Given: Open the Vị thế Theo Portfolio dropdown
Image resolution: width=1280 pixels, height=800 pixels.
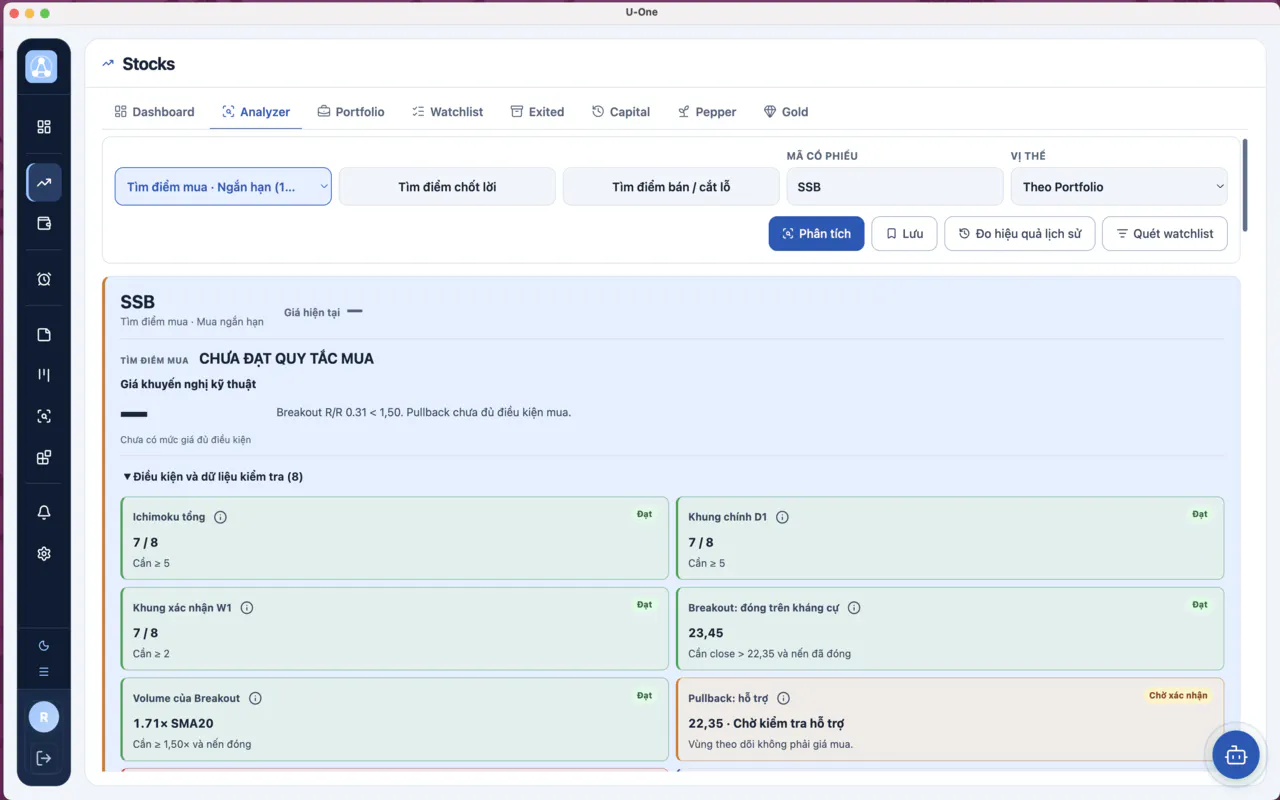Looking at the screenshot, I should pyautogui.click(x=1119, y=186).
